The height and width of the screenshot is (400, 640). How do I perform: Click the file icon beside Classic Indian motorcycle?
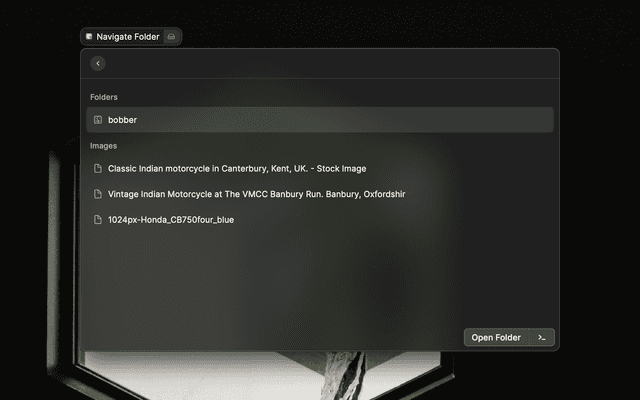pos(98,168)
